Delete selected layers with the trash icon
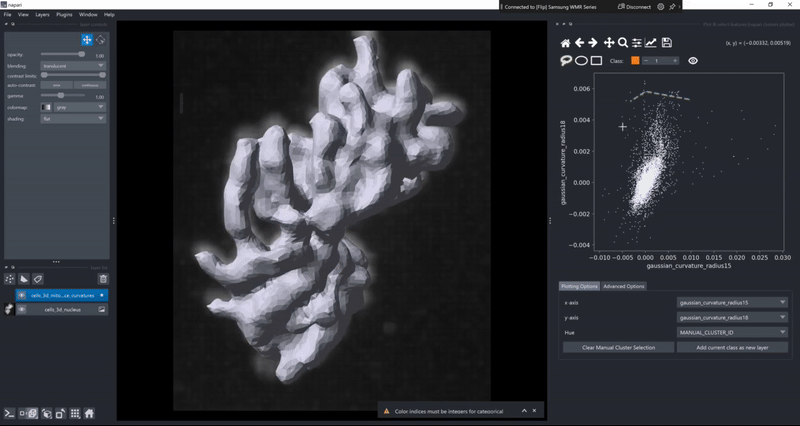Screen dimensions: 800x426 [103, 279]
